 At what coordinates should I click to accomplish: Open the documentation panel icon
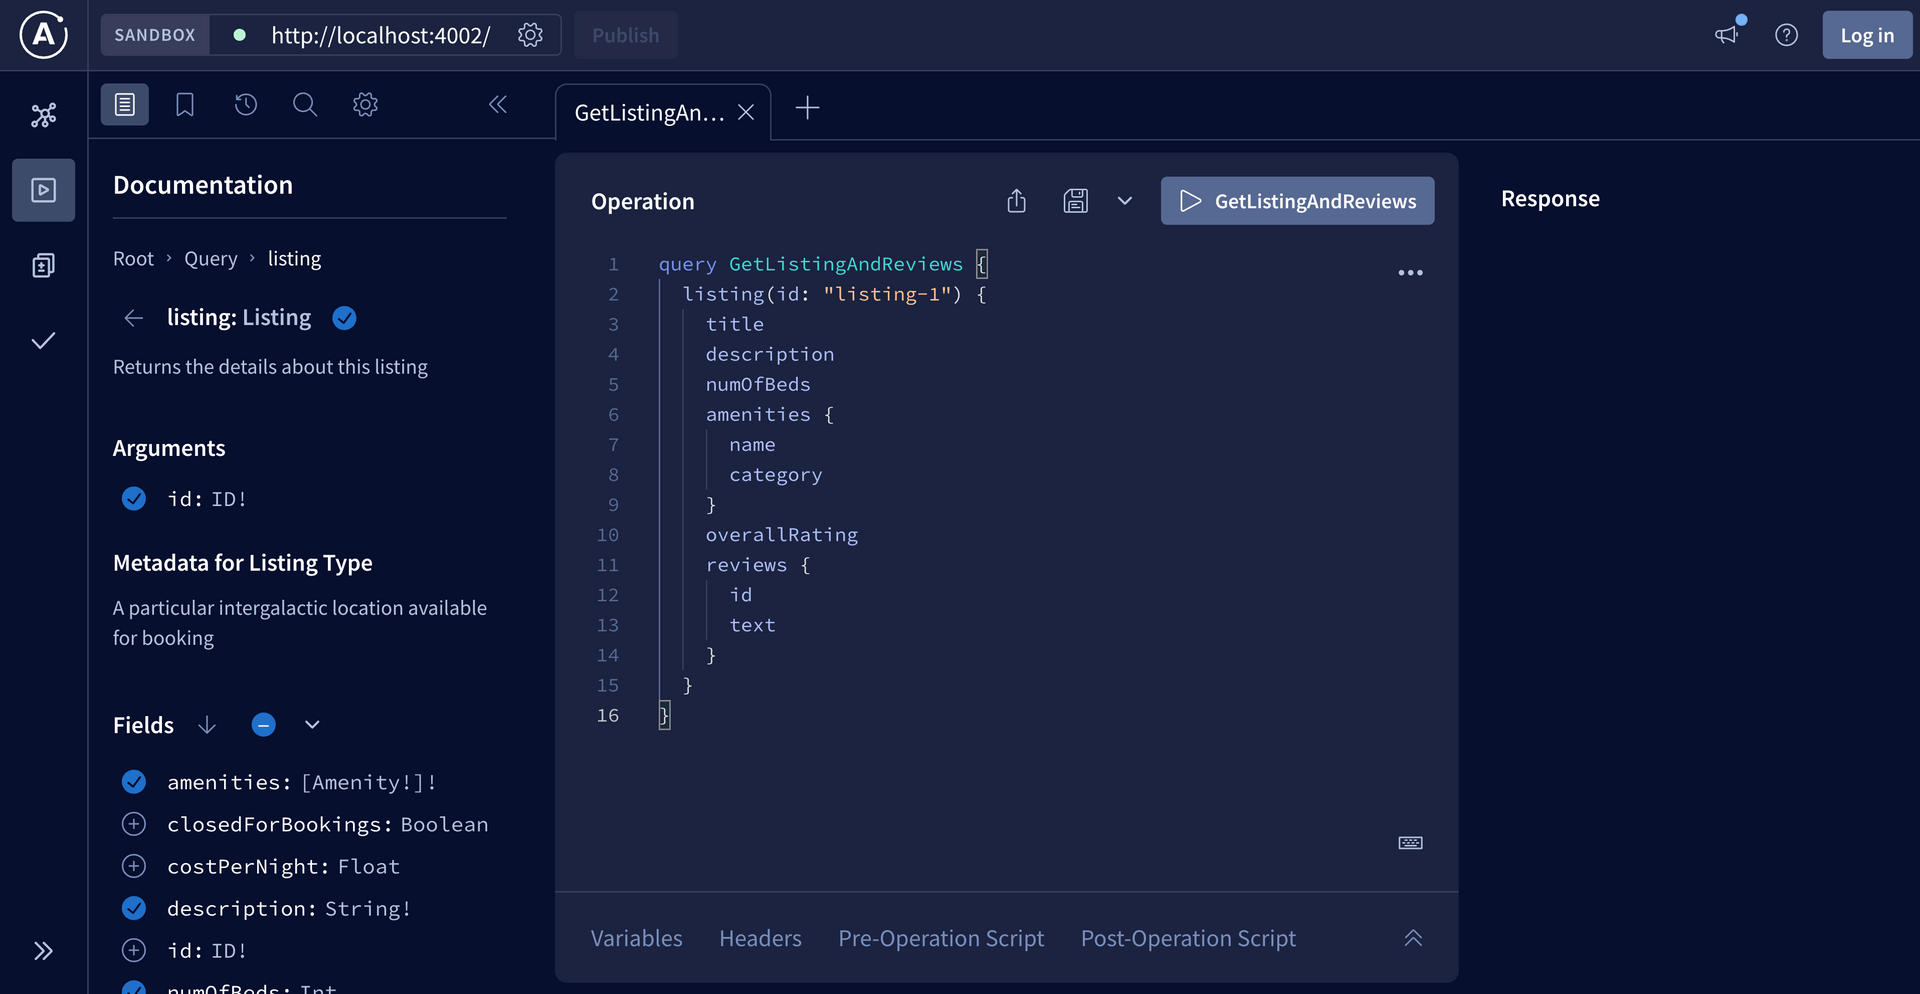124,104
